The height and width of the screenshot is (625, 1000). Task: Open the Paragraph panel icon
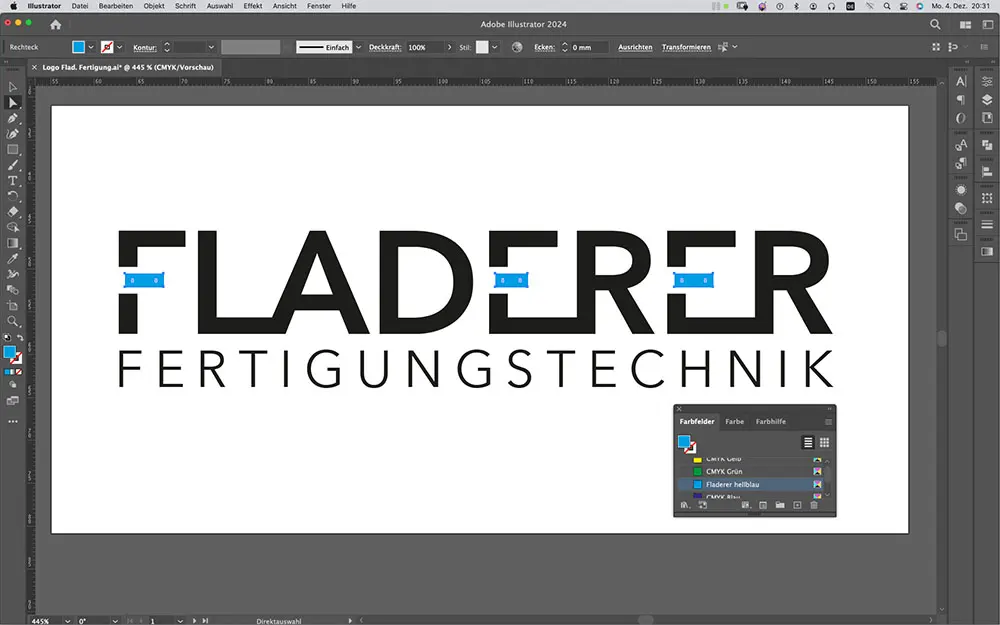[x=961, y=99]
